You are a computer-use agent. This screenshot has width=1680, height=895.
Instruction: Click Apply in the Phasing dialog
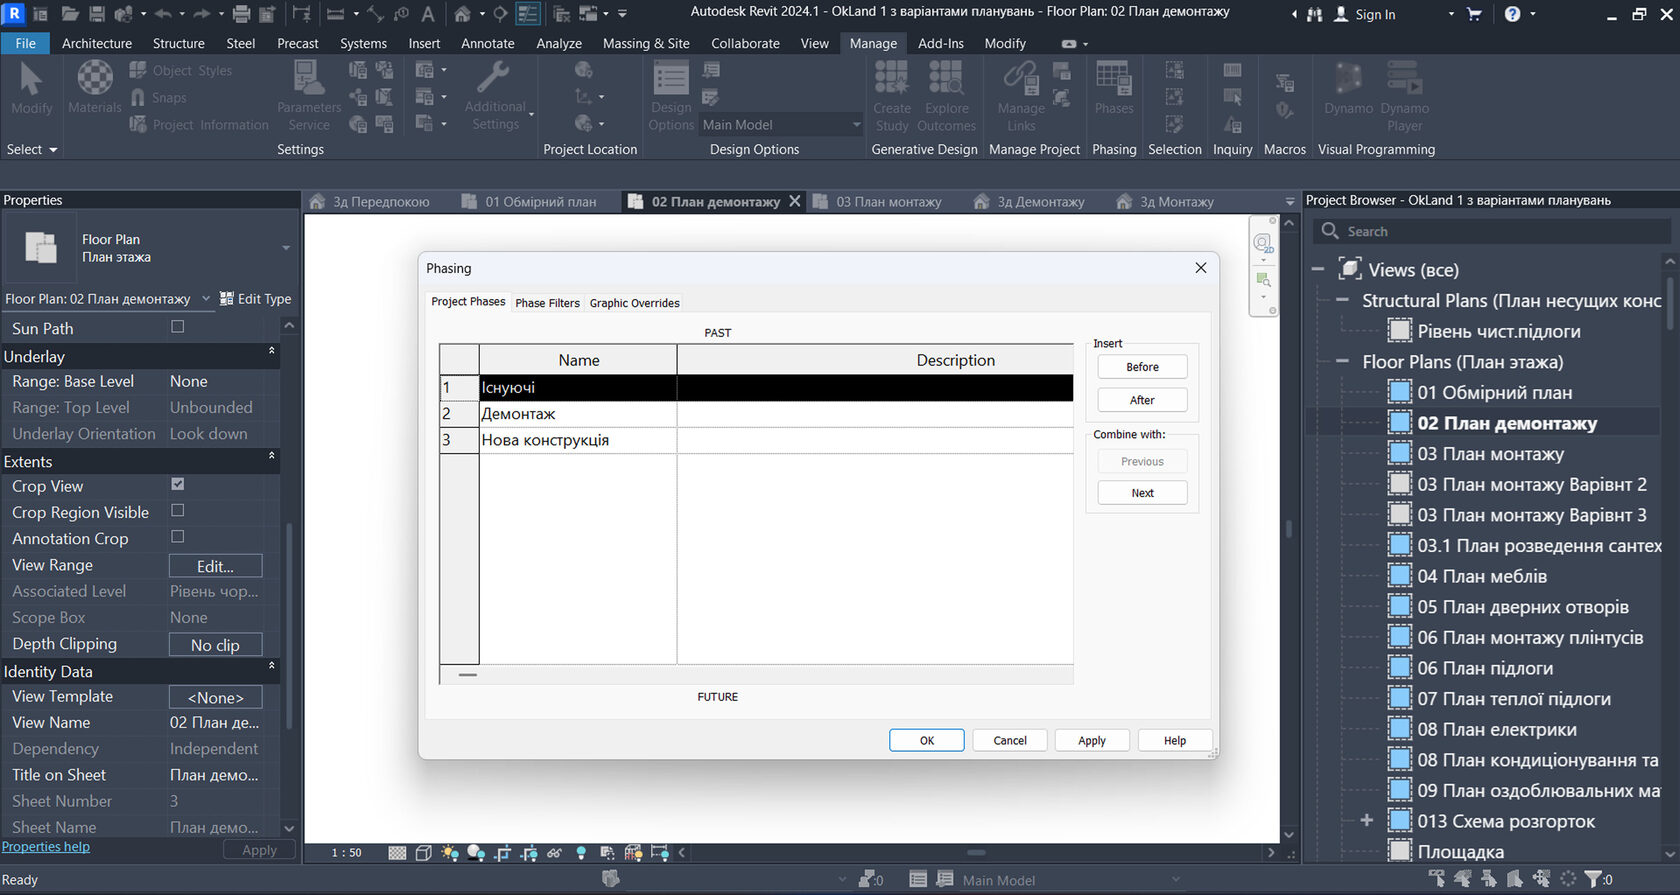tap(1092, 740)
